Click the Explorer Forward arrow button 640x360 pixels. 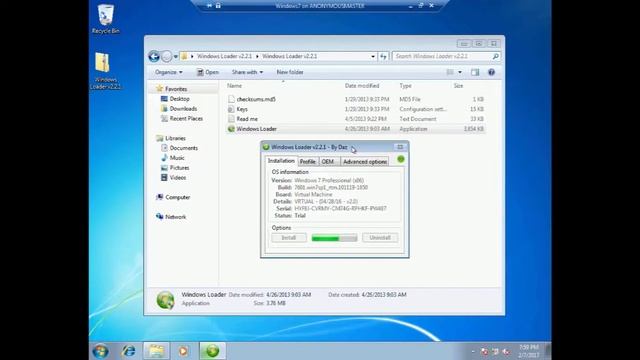tap(167, 56)
